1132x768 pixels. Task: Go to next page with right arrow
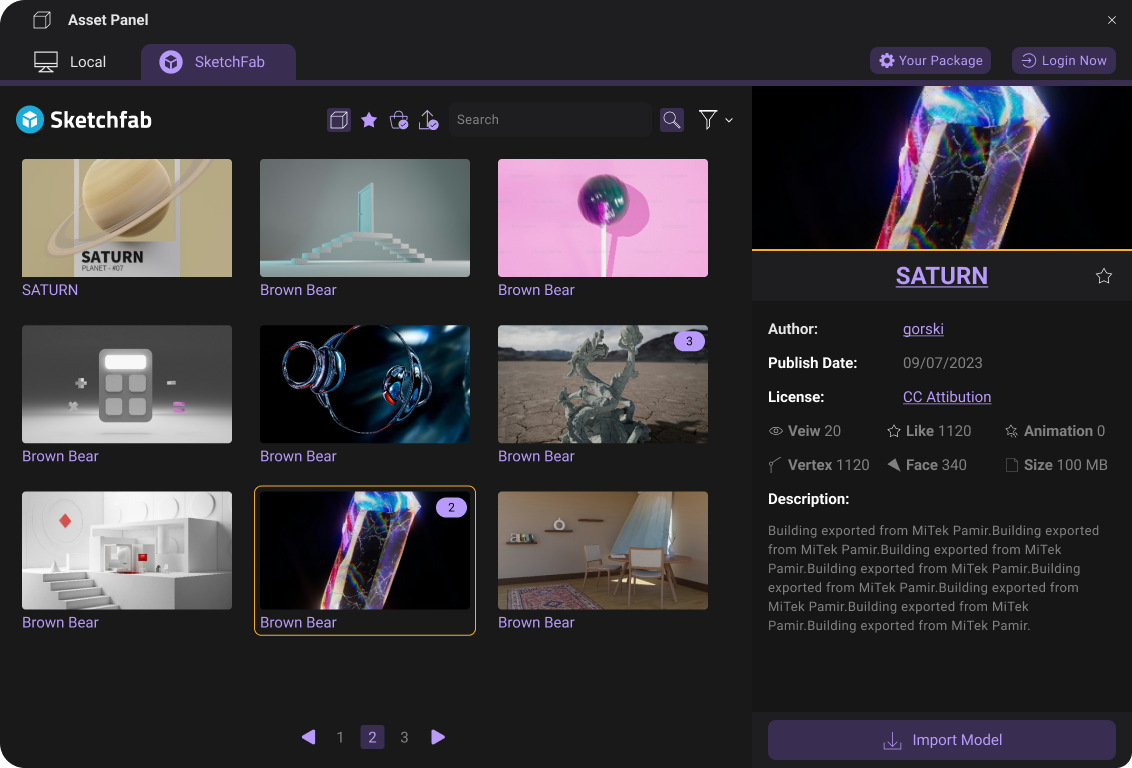438,737
